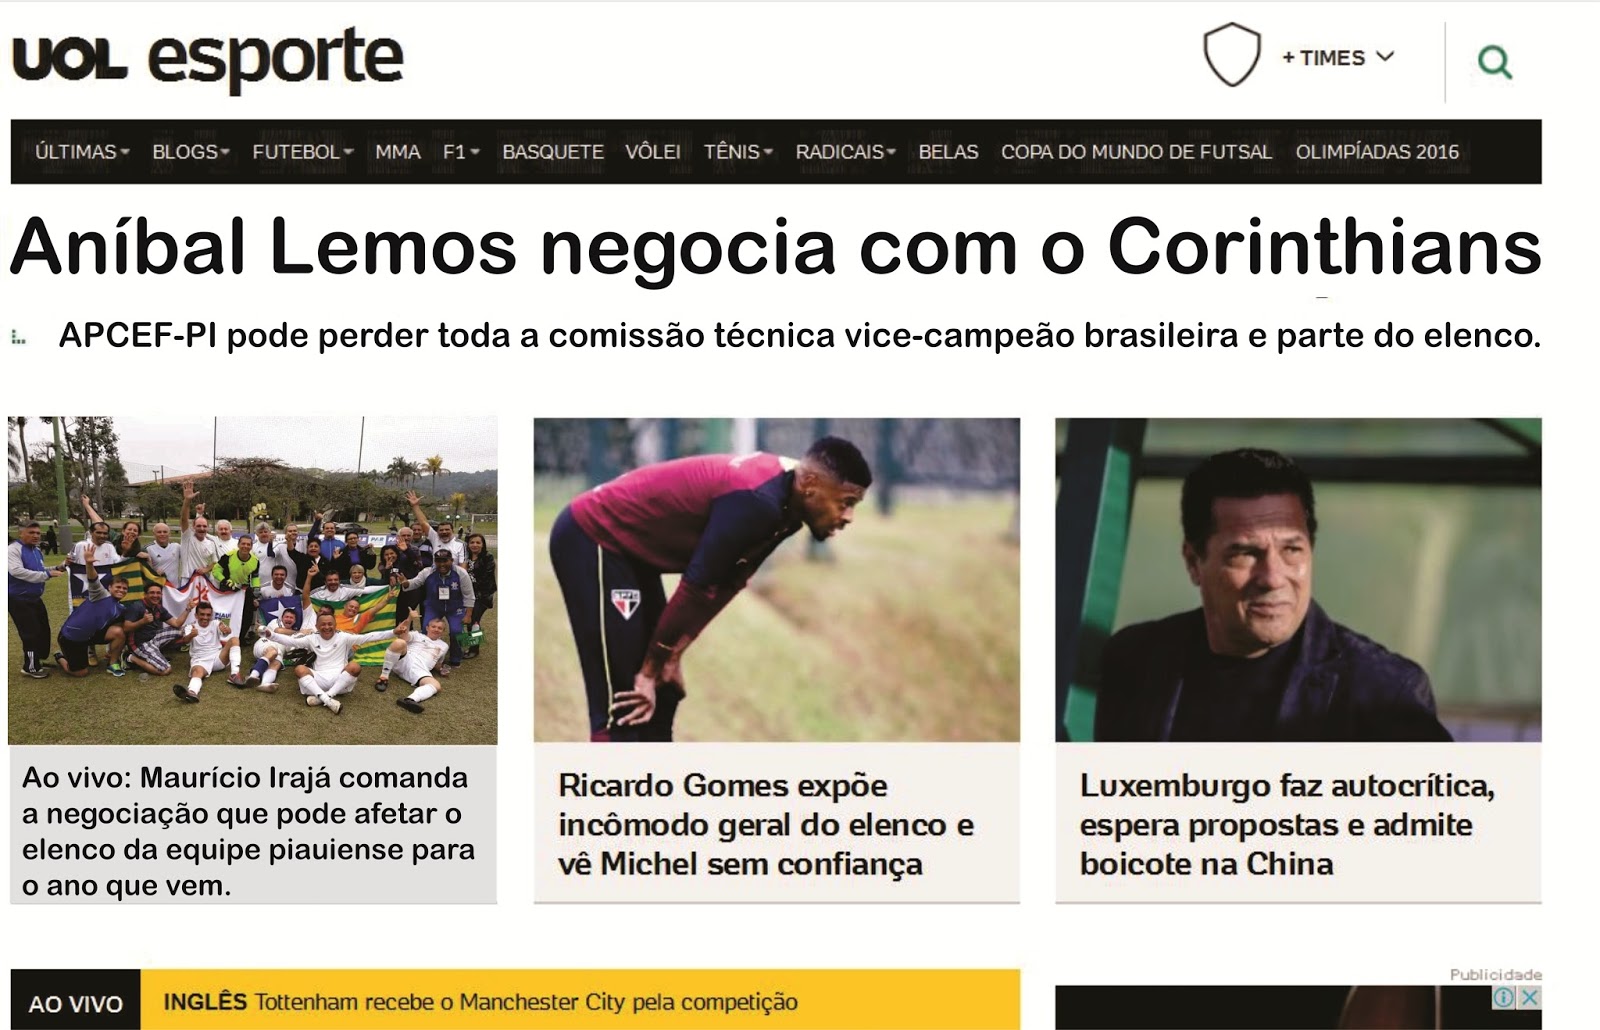
Task: Read Ricardo Gomes article headline
Action: coord(766,825)
